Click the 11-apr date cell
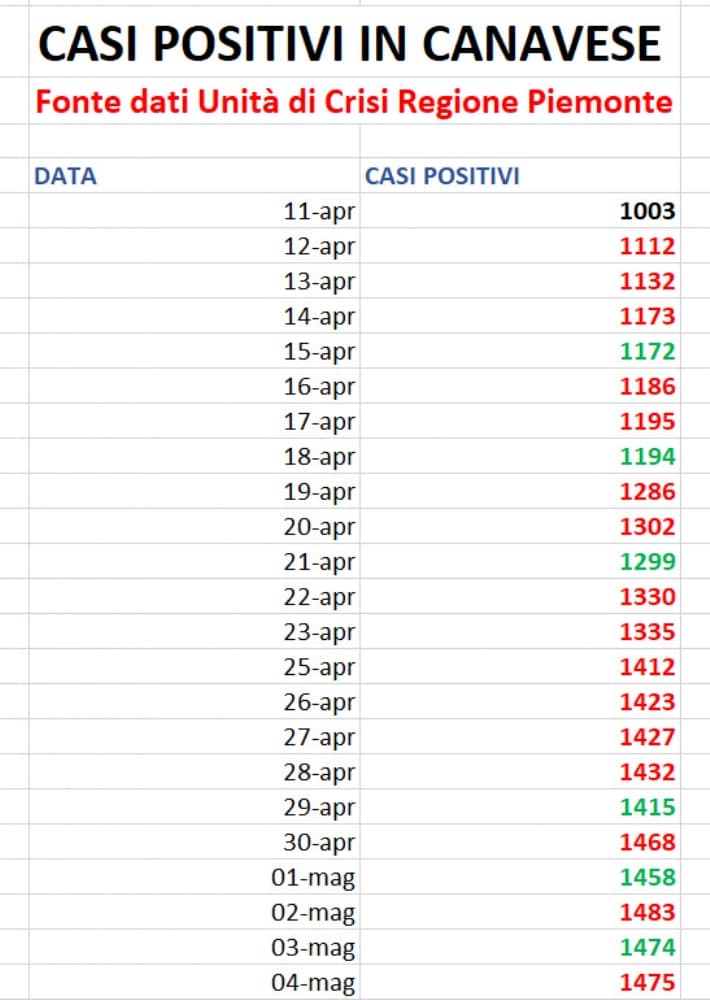This screenshot has width=710, height=1000. (319, 211)
